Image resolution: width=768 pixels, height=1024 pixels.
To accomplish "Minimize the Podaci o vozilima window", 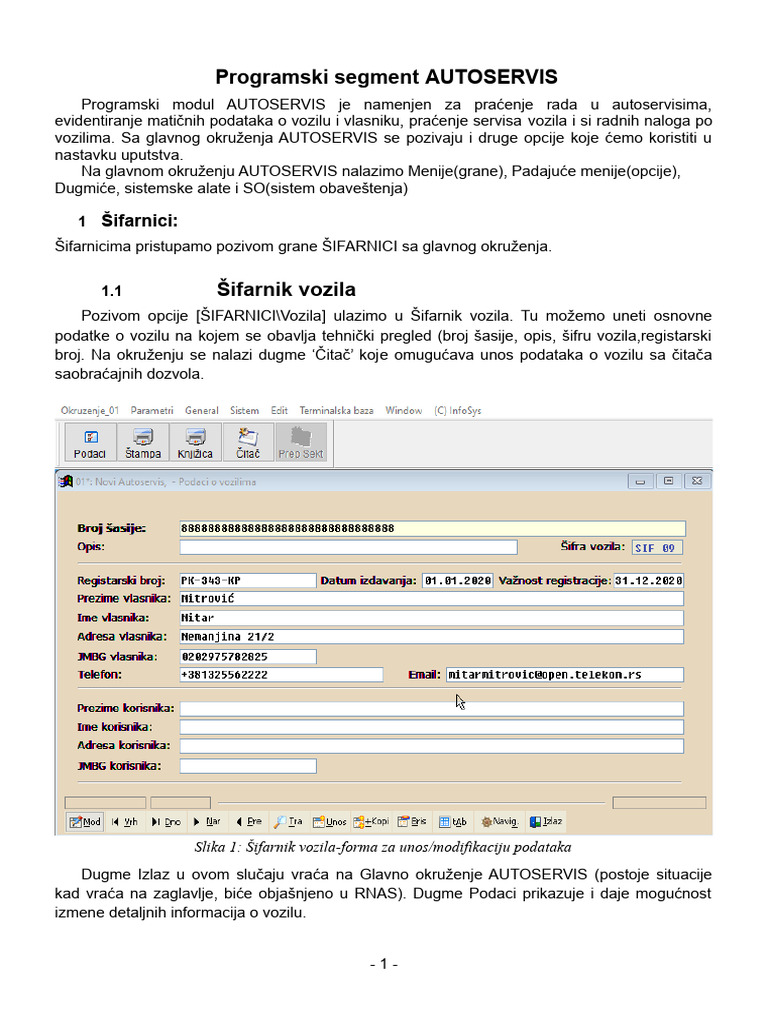I will (x=641, y=481).
